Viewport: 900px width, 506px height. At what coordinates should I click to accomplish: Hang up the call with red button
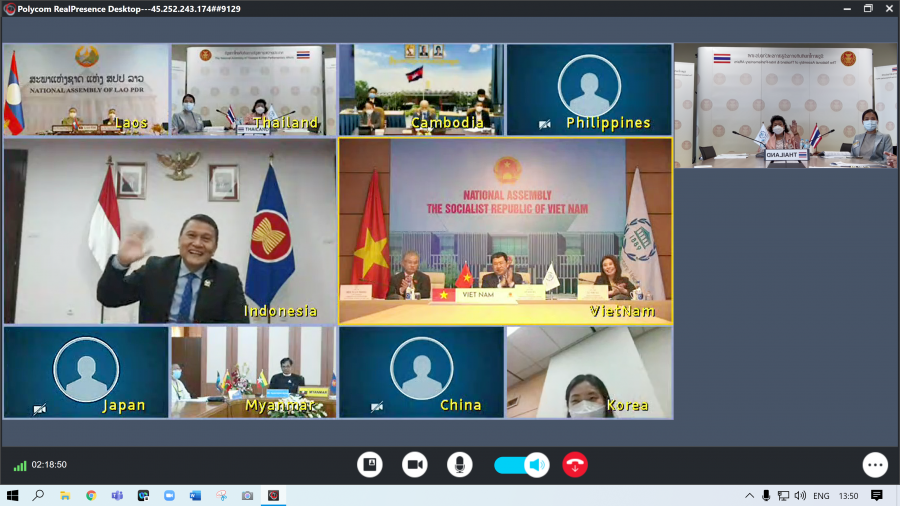(x=575, y=464)
